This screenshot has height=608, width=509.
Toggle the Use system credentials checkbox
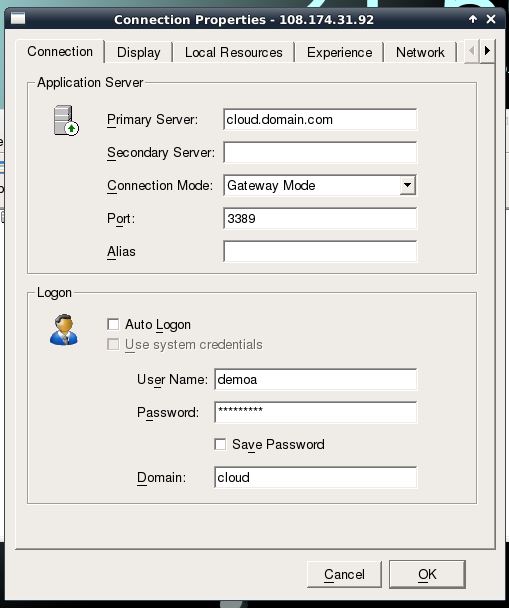(113, 344)
